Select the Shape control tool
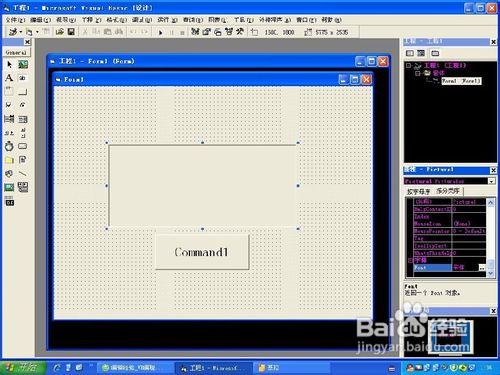The height and width of the screenshot is (375, 500). click(9, 173)
